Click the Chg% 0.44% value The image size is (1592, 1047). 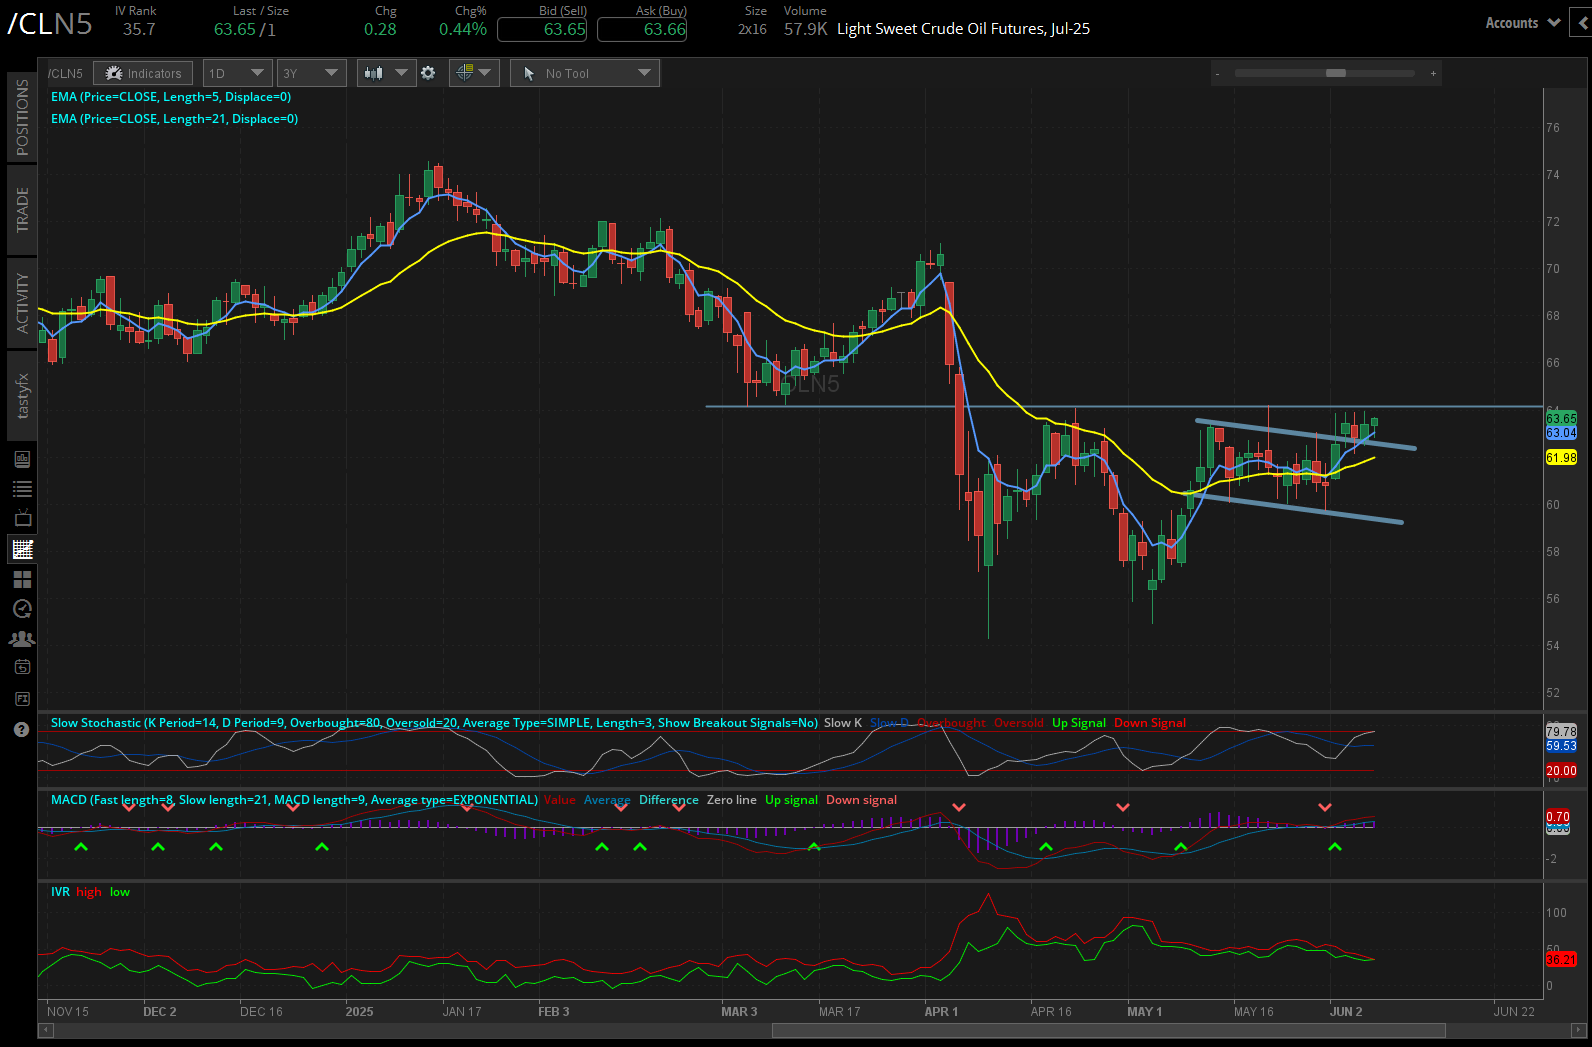[463, 29]
